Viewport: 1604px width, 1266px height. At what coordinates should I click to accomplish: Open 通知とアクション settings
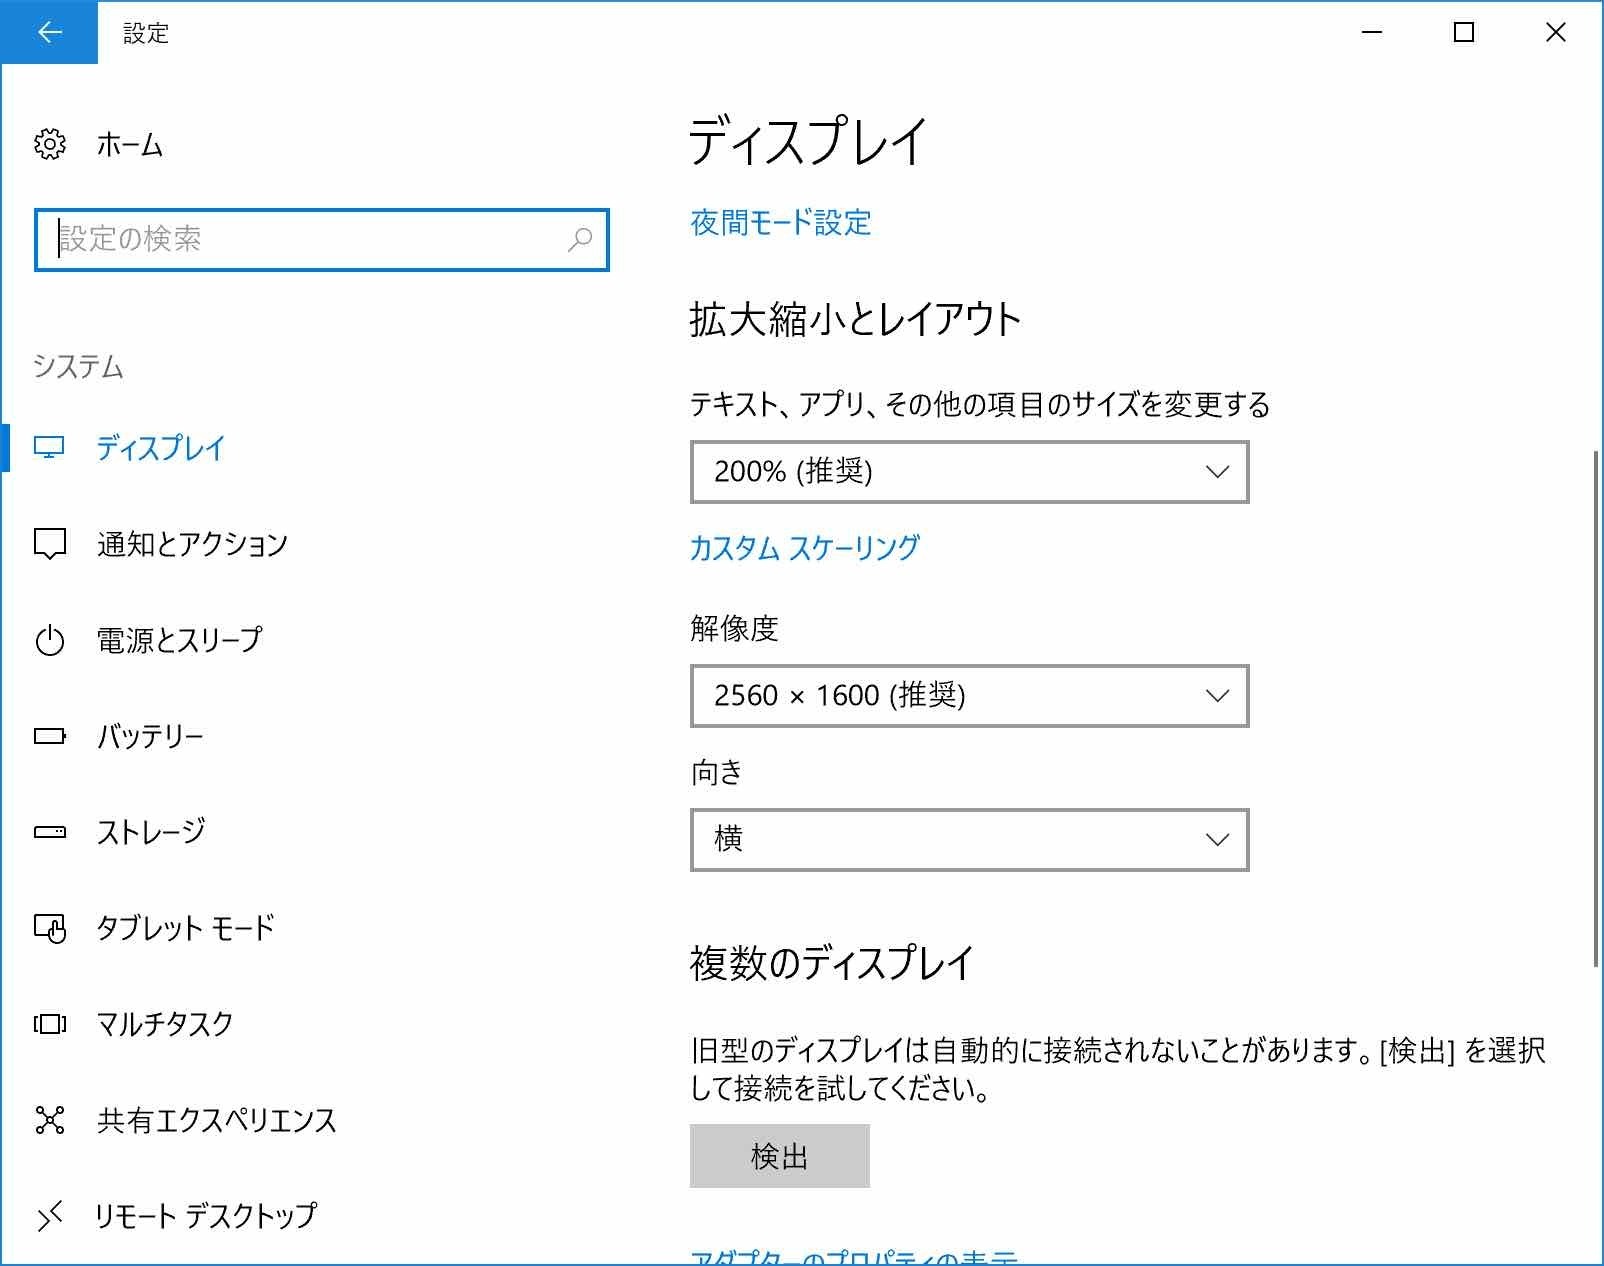tap(192, 544)
